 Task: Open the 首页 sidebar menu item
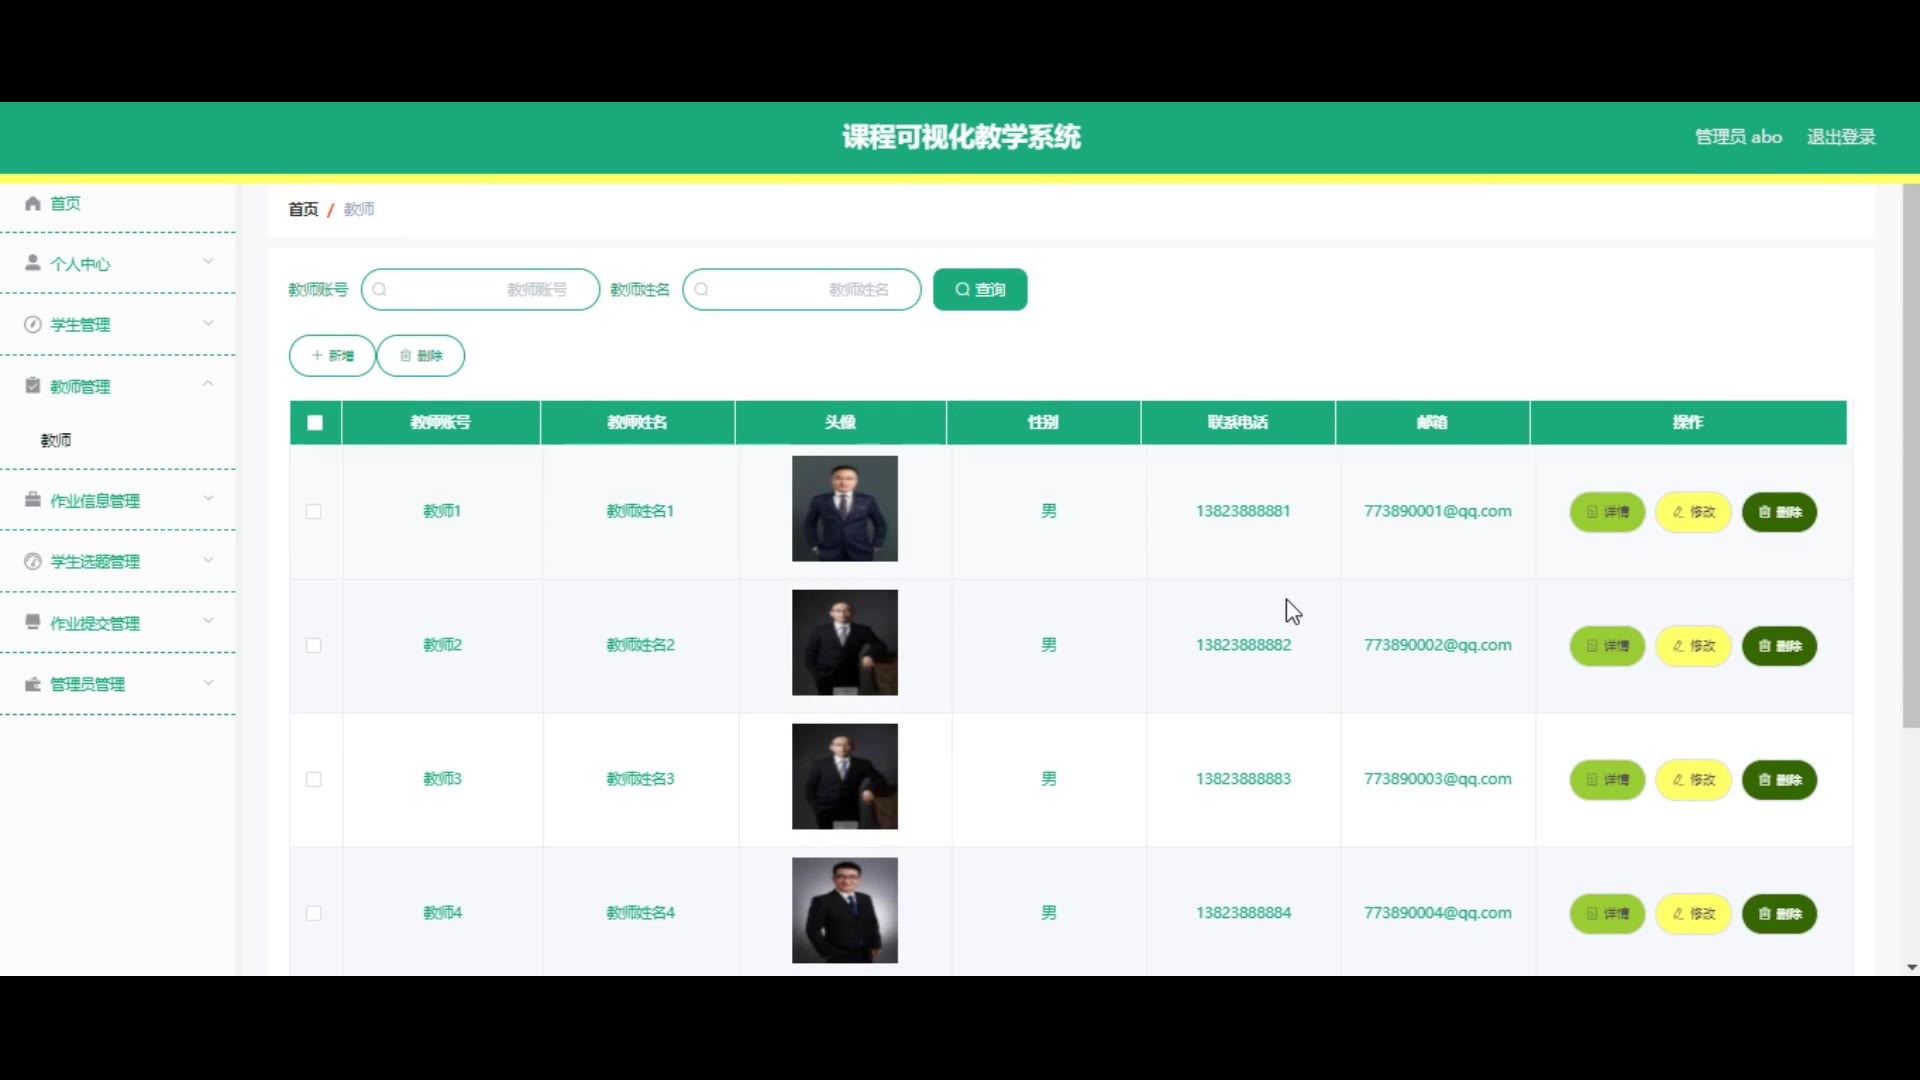118,204
